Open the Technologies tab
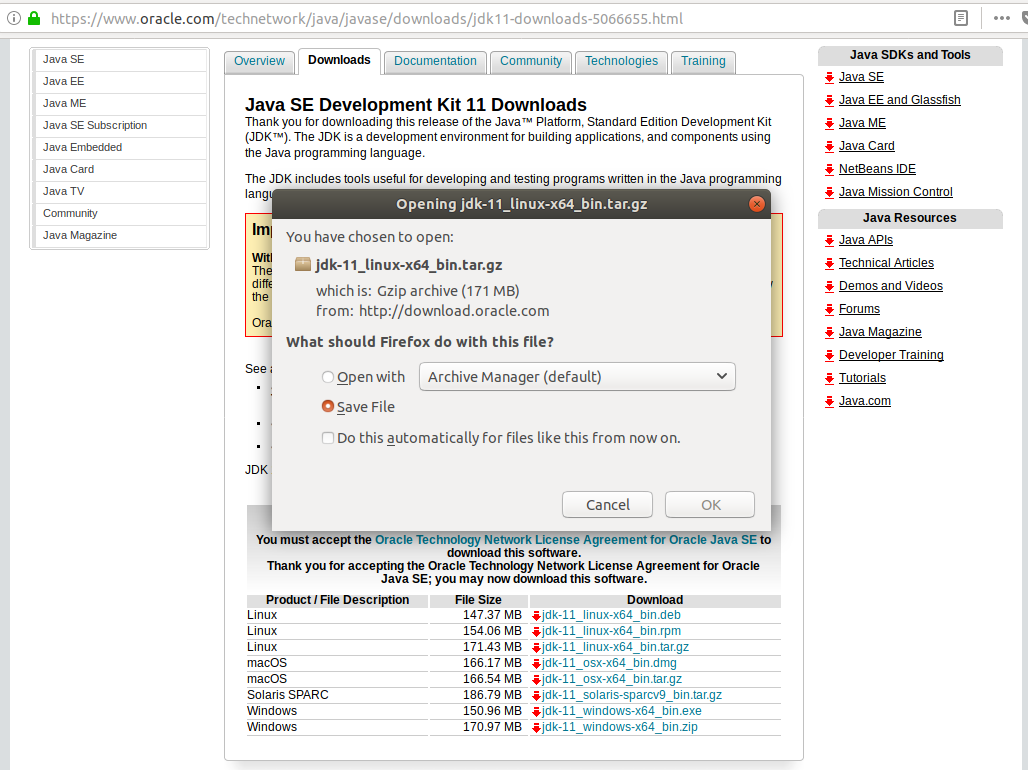The width and height of the screenshot is (1028, 770). pyautogui.click(x=622, y=61)
